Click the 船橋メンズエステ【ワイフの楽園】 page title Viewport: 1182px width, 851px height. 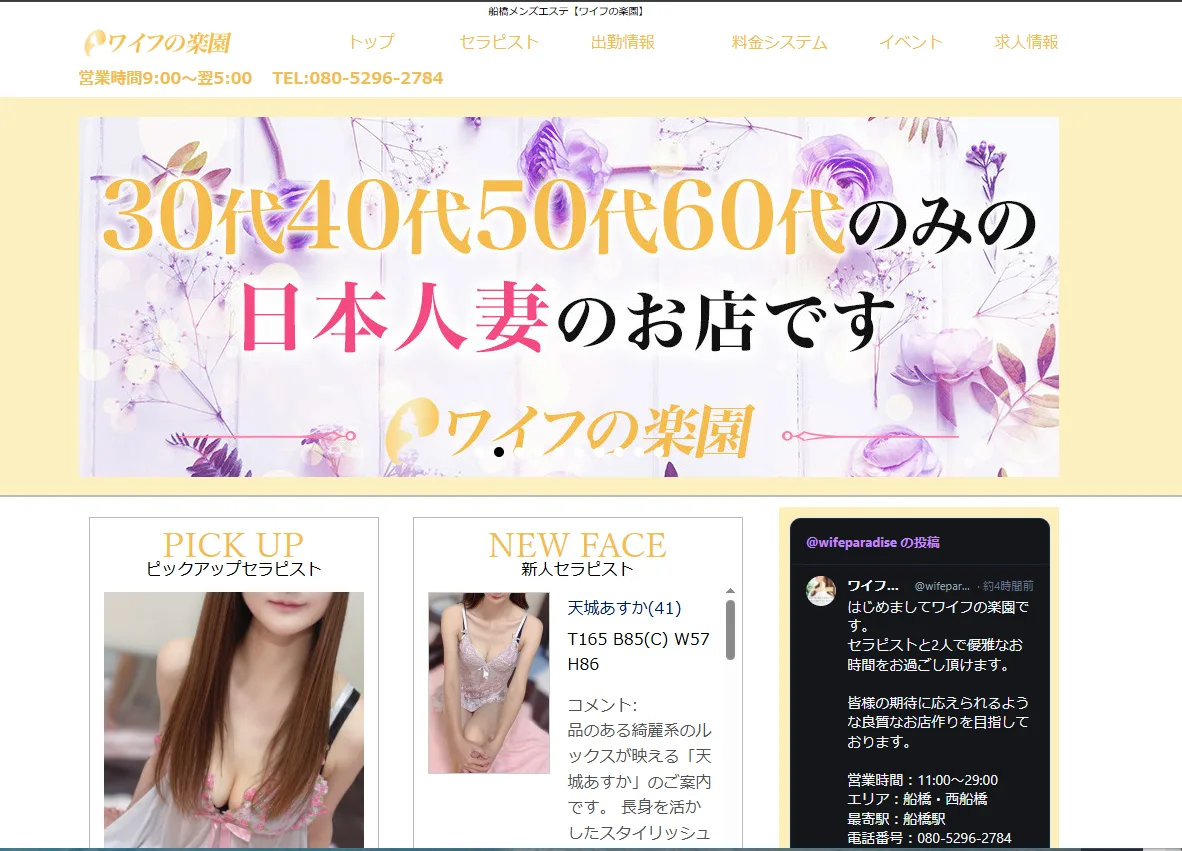[x=566, y=11]
